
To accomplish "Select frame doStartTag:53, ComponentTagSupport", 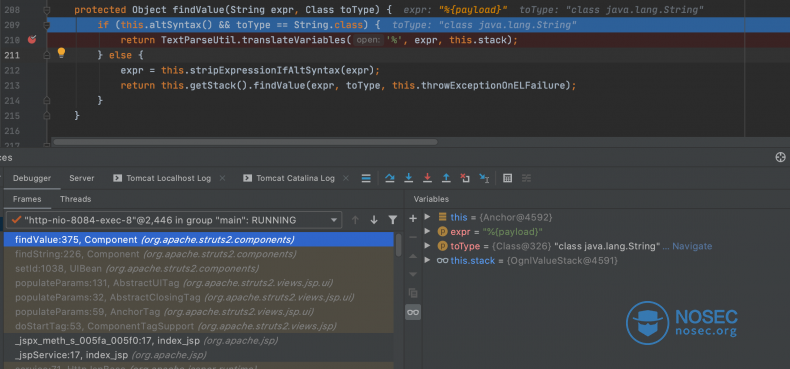I will (x=199, y=326).
